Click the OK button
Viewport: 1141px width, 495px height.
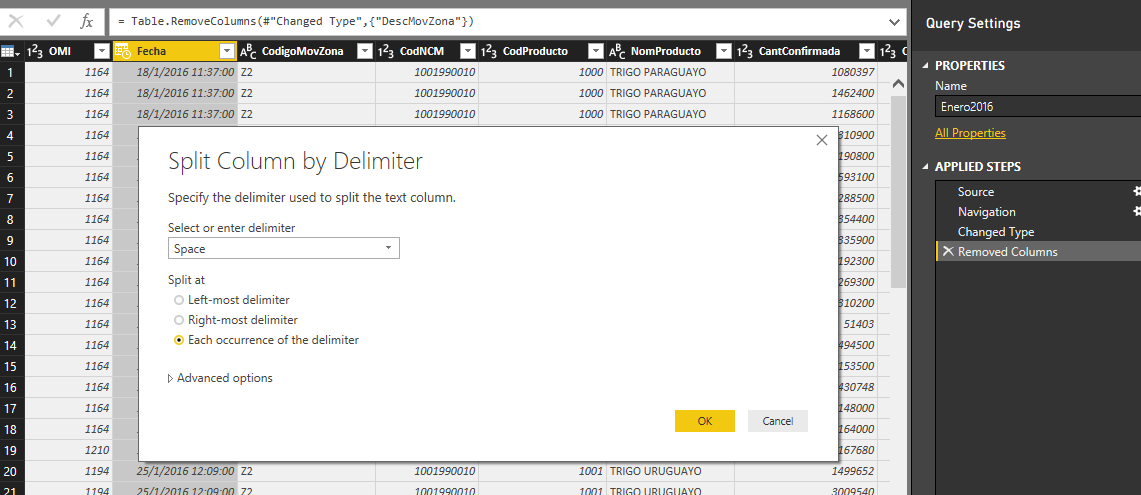point(704,421)
